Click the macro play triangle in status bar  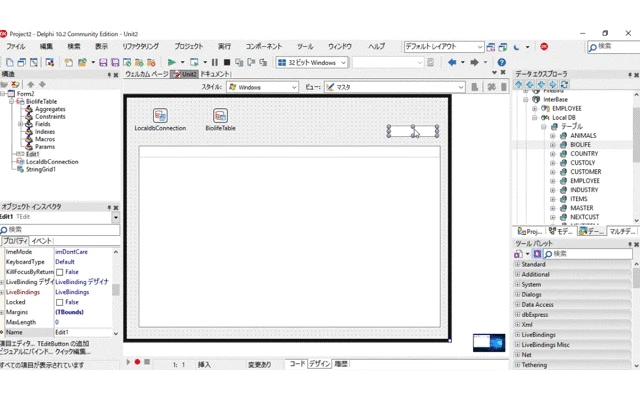tap(128, 362)
